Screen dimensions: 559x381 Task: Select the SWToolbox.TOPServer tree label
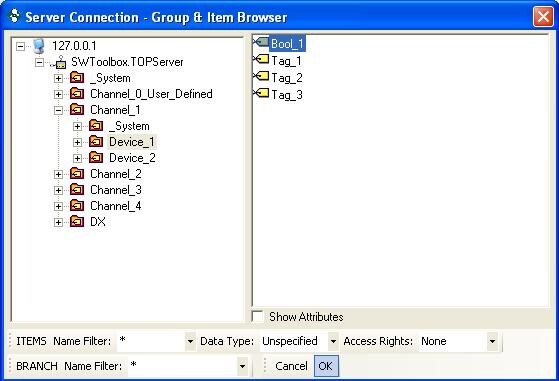tap(127, 62)
